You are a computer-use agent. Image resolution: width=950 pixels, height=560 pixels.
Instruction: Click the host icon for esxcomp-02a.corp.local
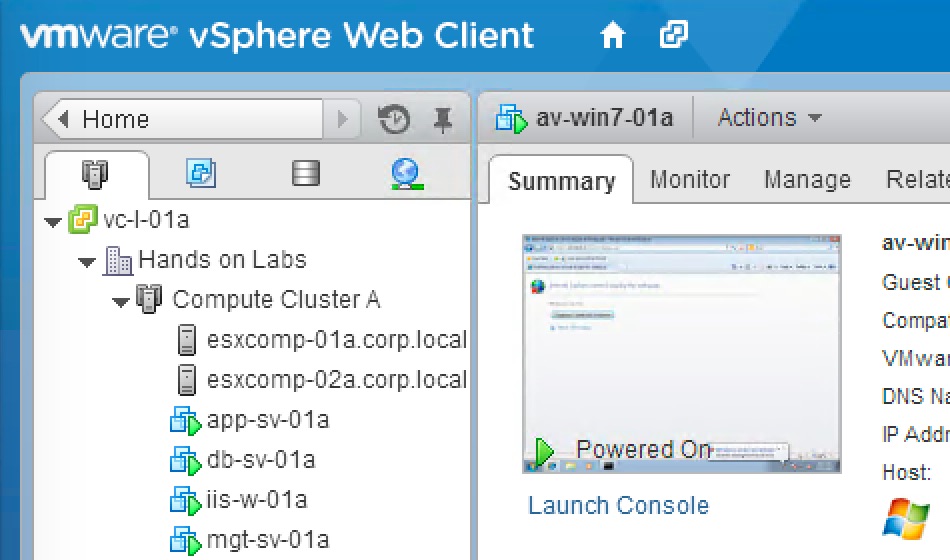187,379
